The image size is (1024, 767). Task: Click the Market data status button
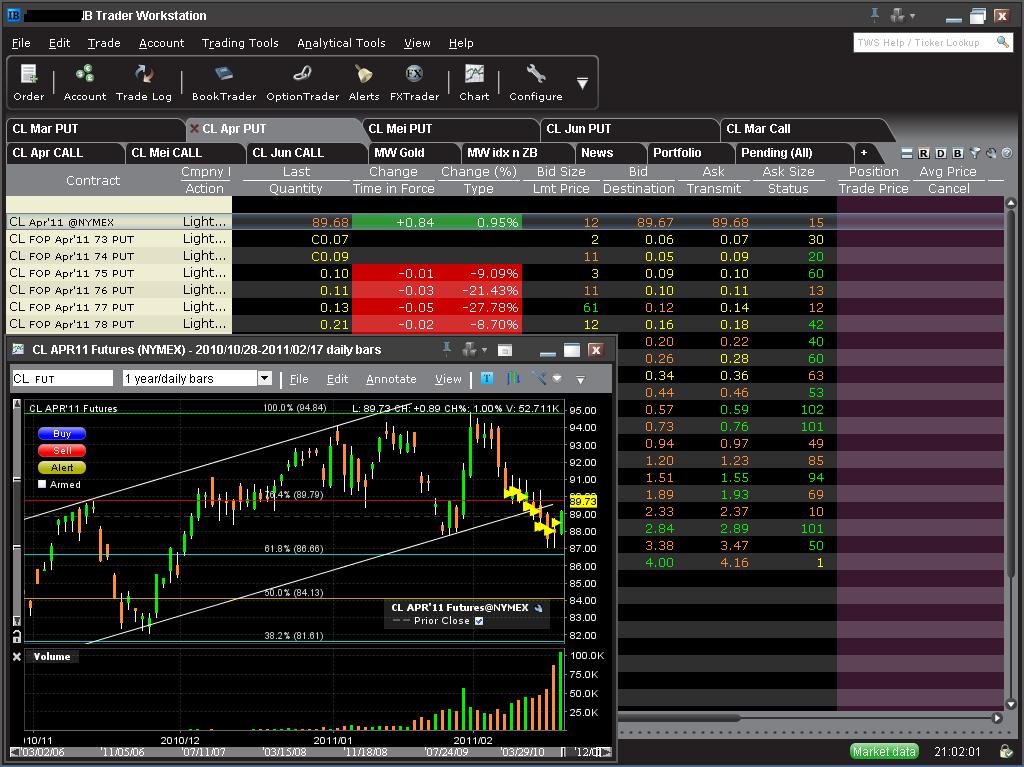click(x=884, y=751)
